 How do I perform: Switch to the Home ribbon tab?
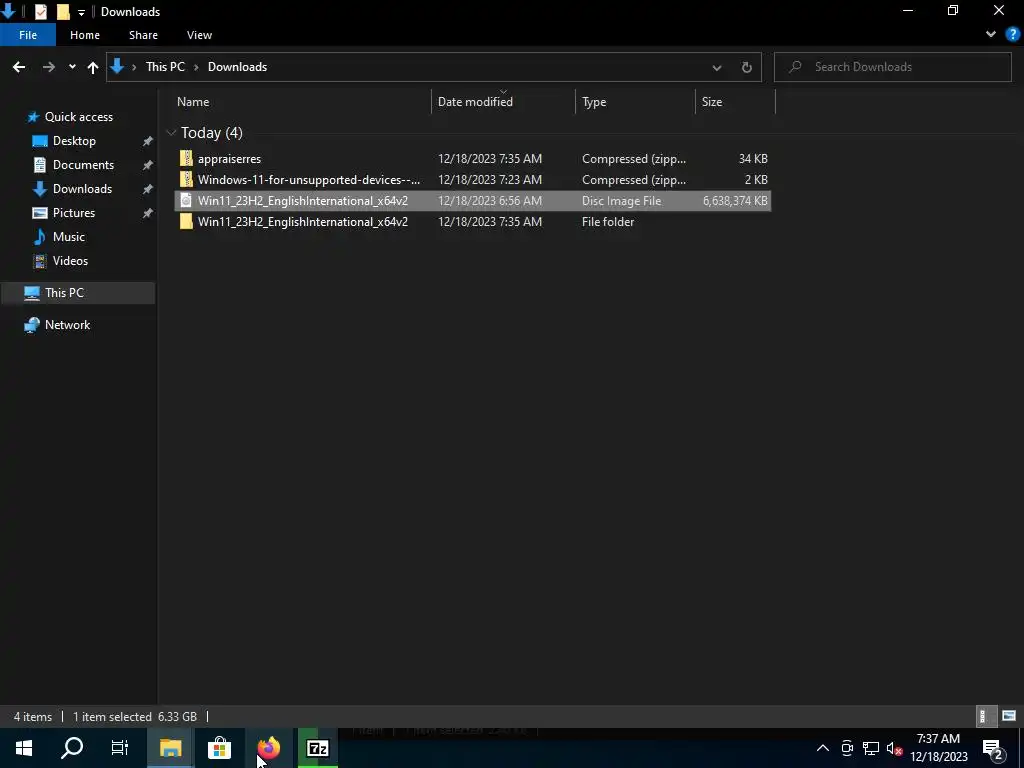pyautogui.click(x=85, y=35)
